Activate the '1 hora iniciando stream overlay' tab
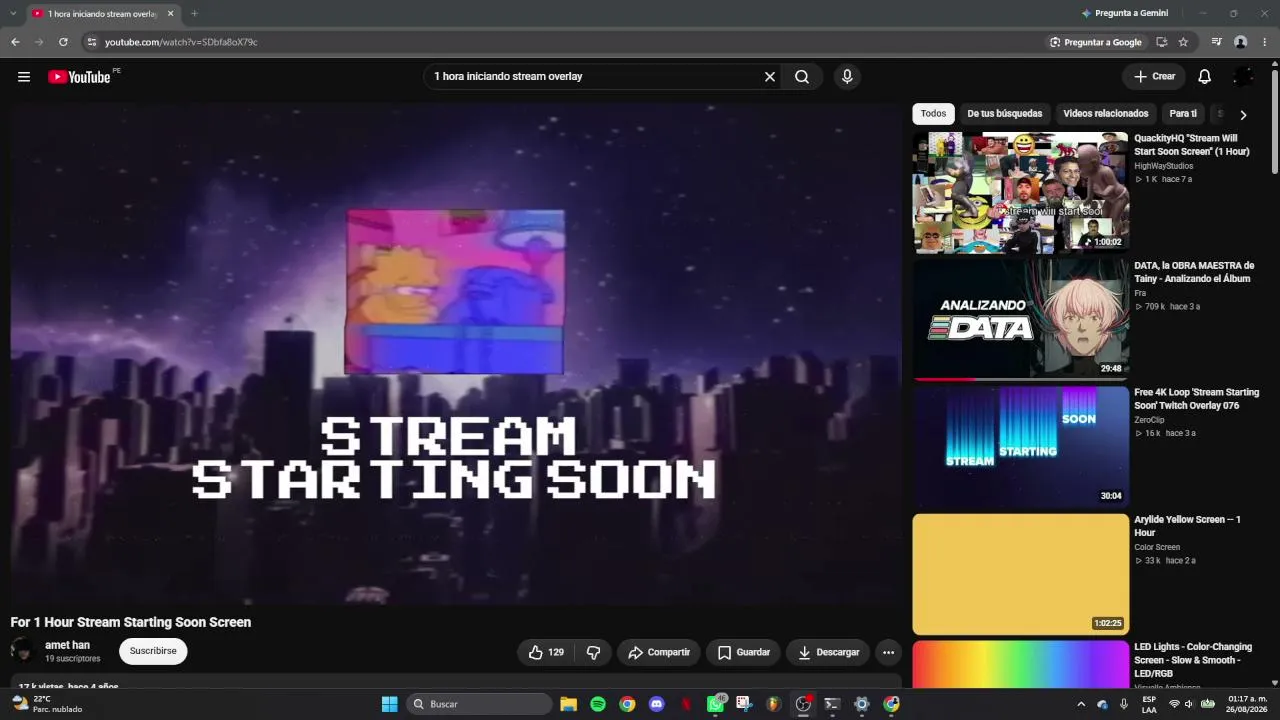 click(x=102, y=14)
